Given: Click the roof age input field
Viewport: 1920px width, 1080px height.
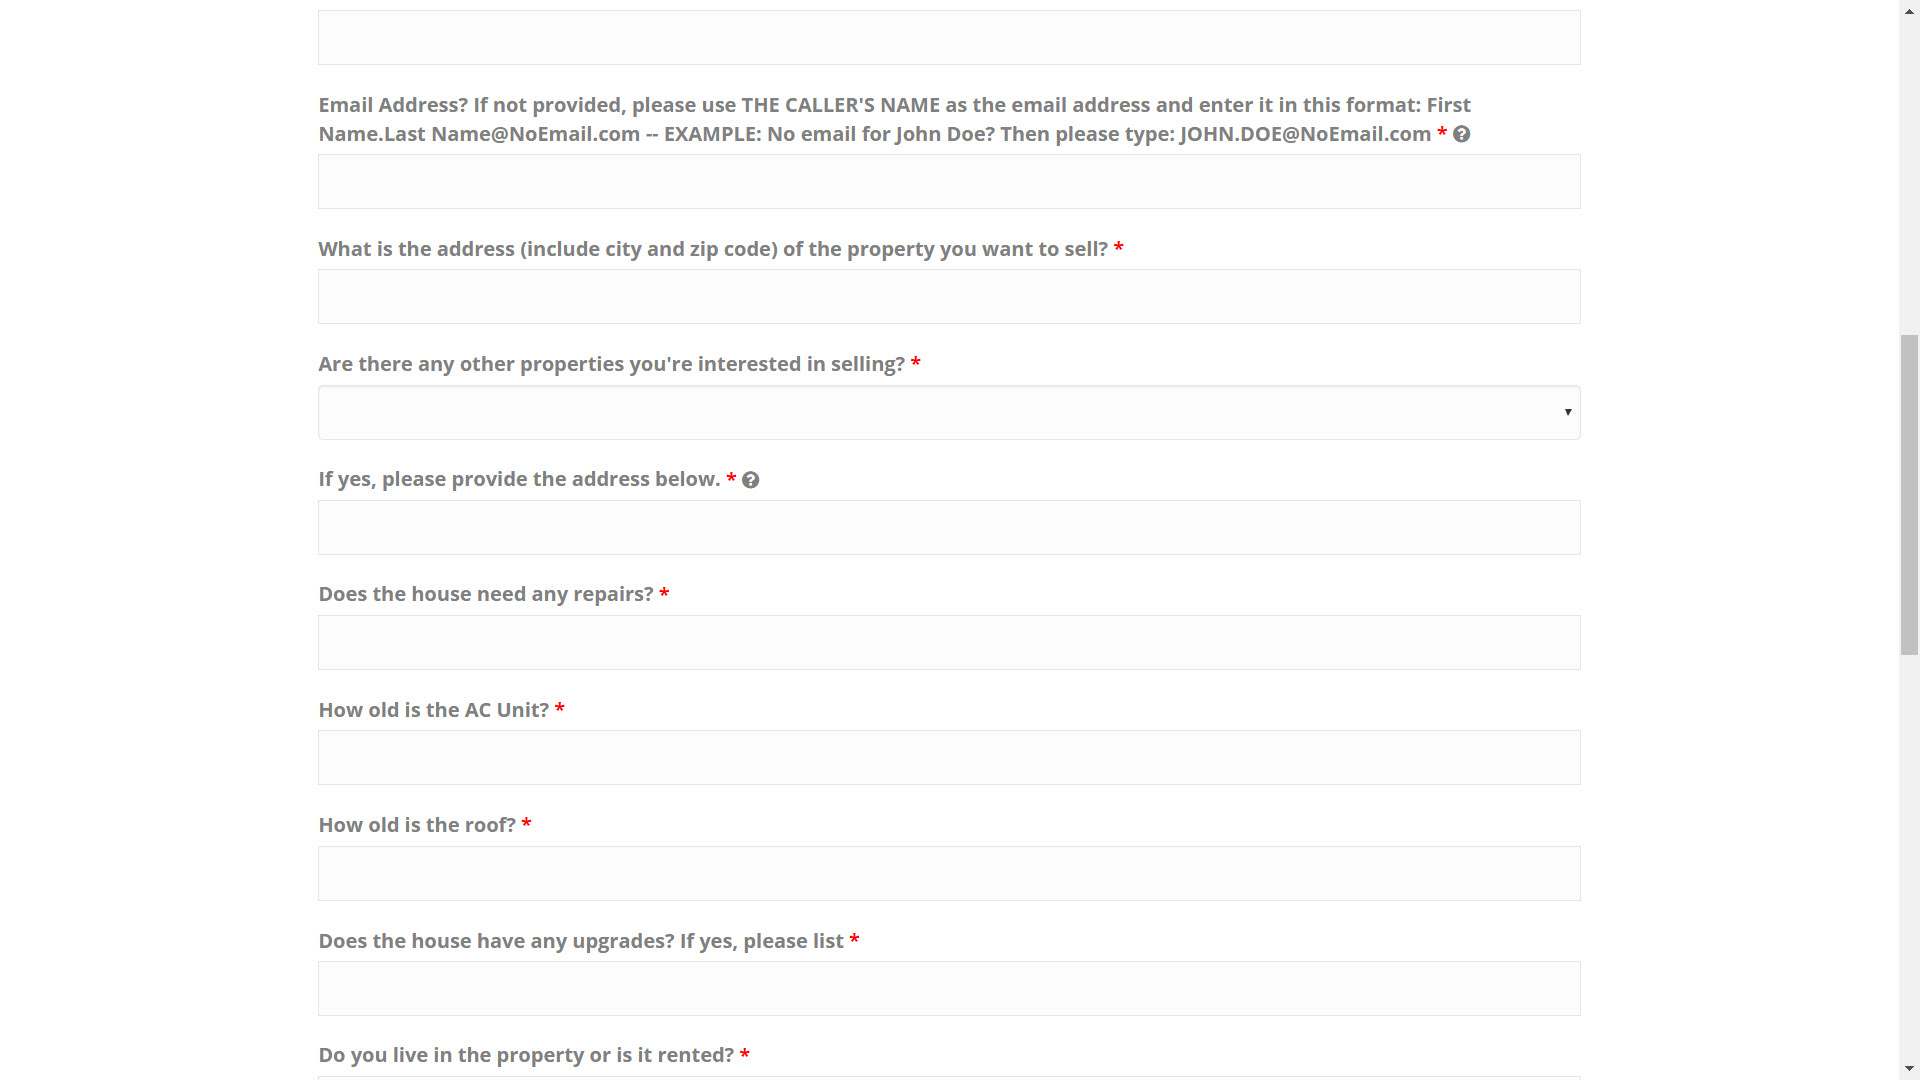Looking at the screenshot, I should click(x=948, y=872).
